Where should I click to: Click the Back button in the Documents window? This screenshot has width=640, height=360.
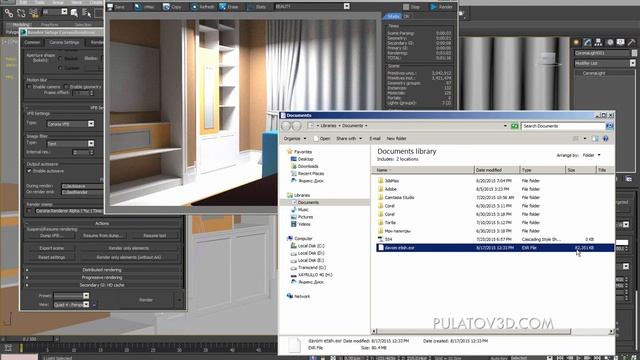click(x=286, y=126)
